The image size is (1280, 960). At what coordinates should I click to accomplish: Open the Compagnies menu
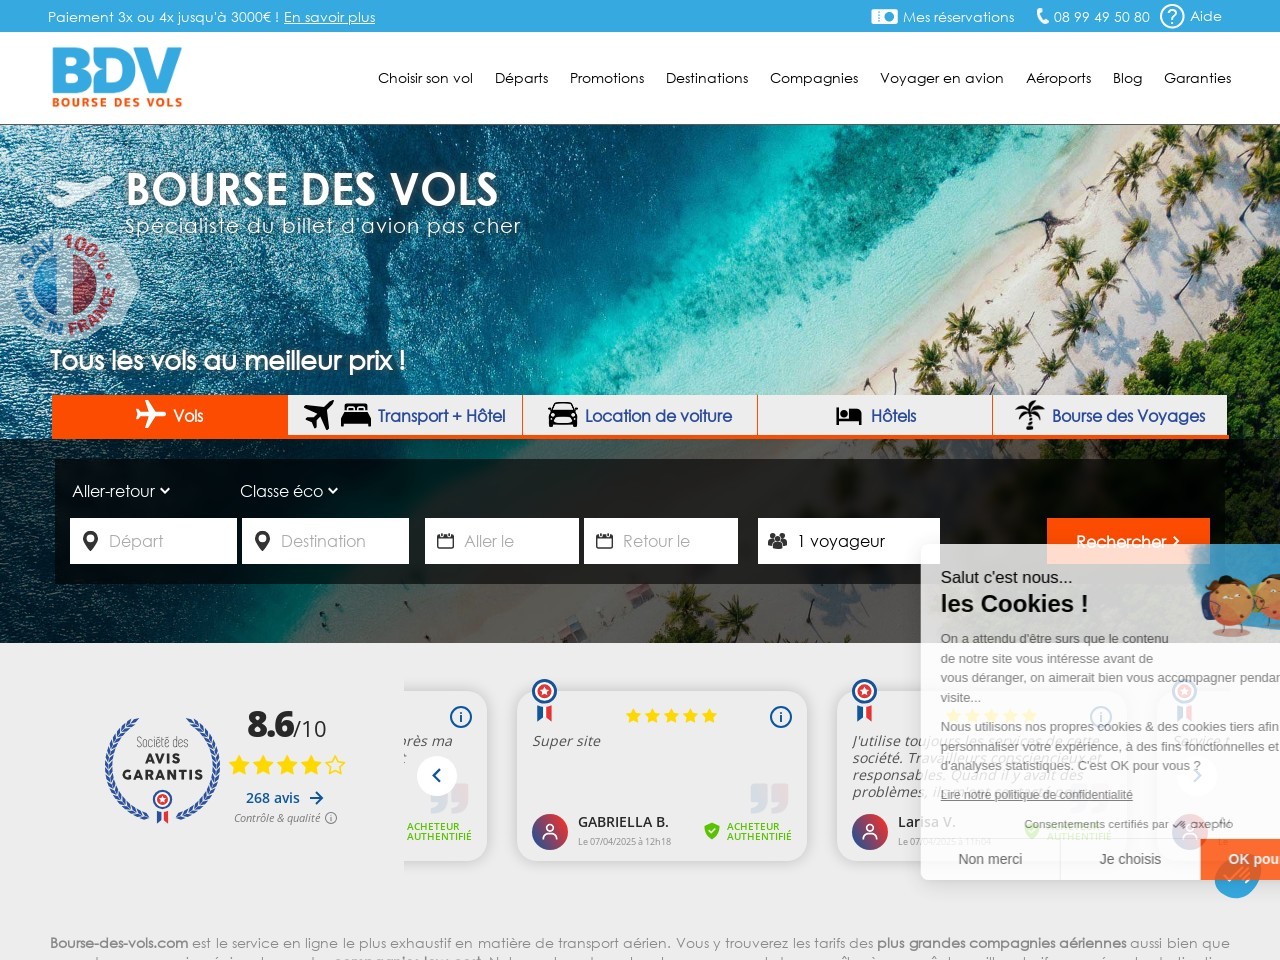tap(814, 78)
